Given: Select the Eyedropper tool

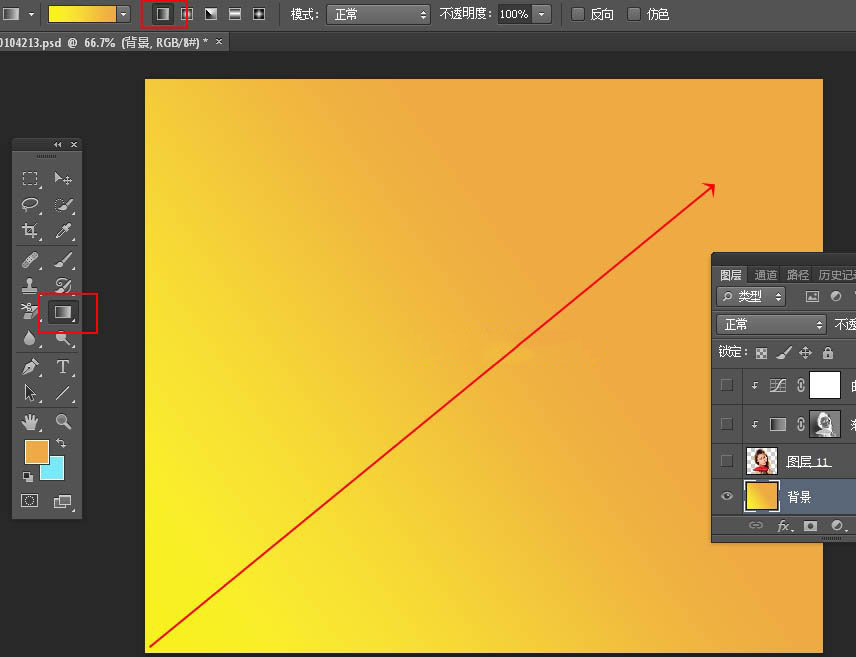Looking at the screenshot, I should 63,232.
